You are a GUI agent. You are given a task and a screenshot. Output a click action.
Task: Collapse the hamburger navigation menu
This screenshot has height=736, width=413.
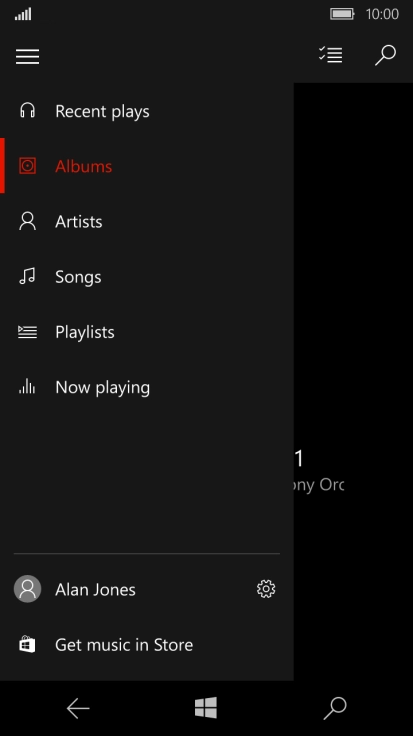pos(27,56)
